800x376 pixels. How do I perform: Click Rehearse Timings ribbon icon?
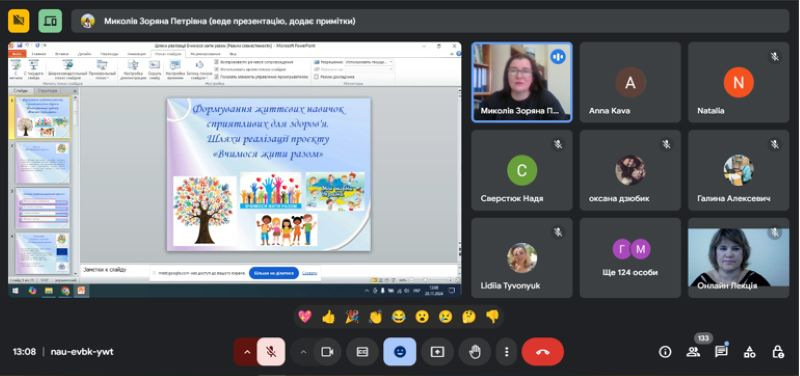pyautogui.click(x=175, y=70)
